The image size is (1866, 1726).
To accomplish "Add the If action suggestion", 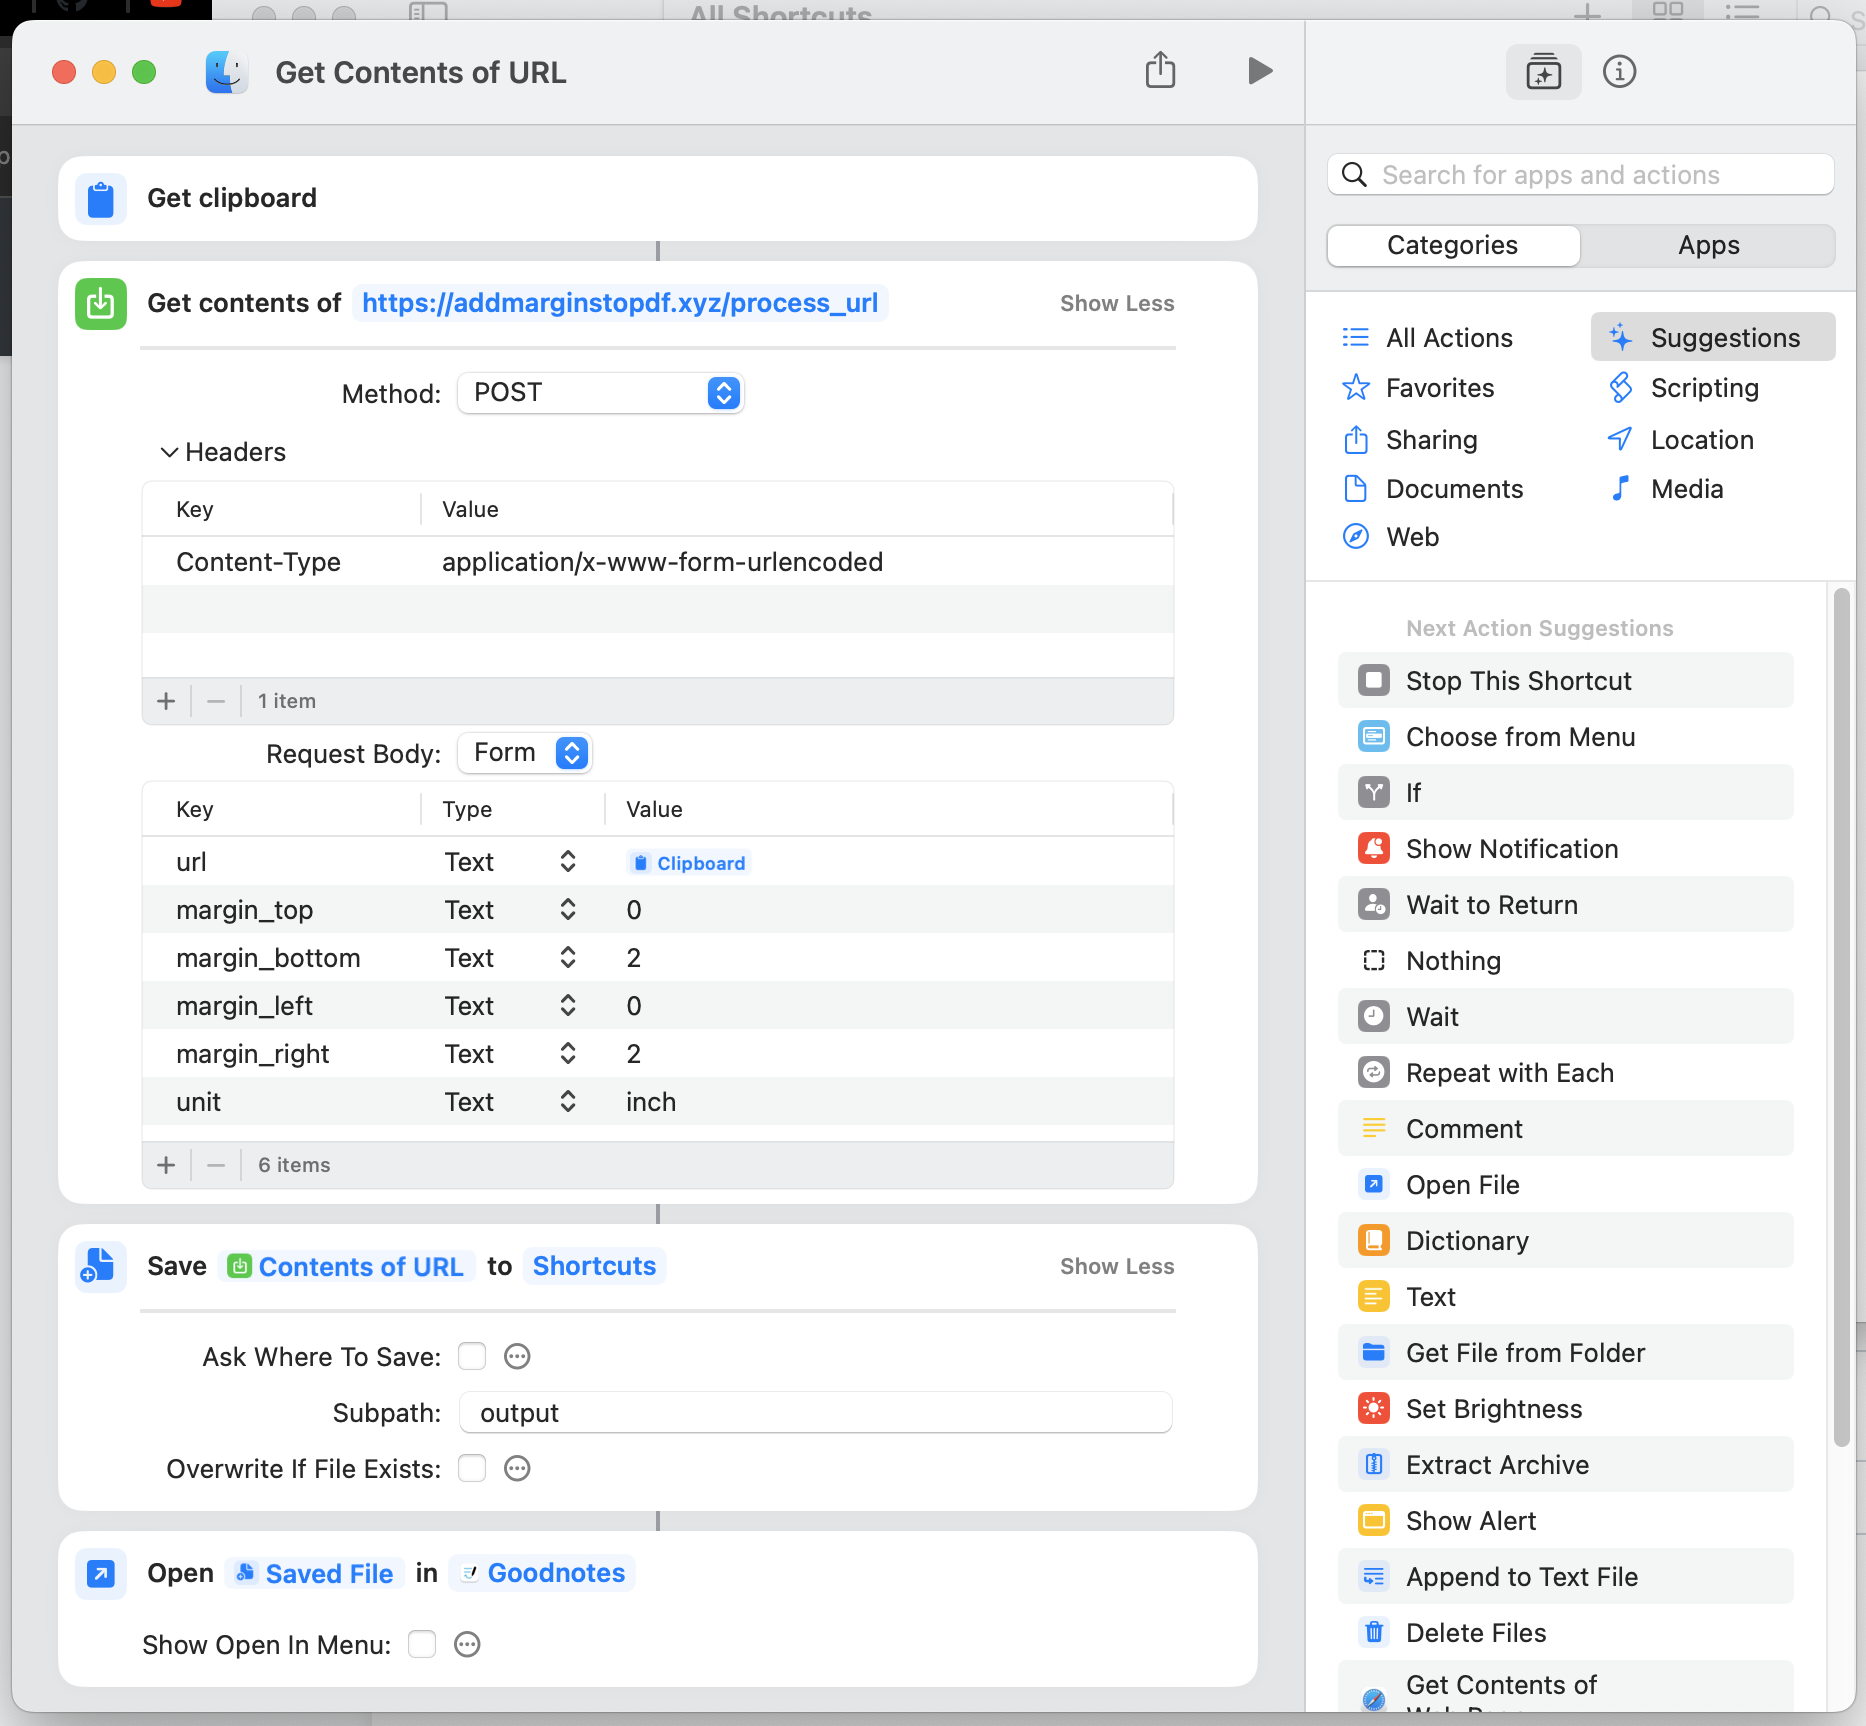I will pos(1565,793).
